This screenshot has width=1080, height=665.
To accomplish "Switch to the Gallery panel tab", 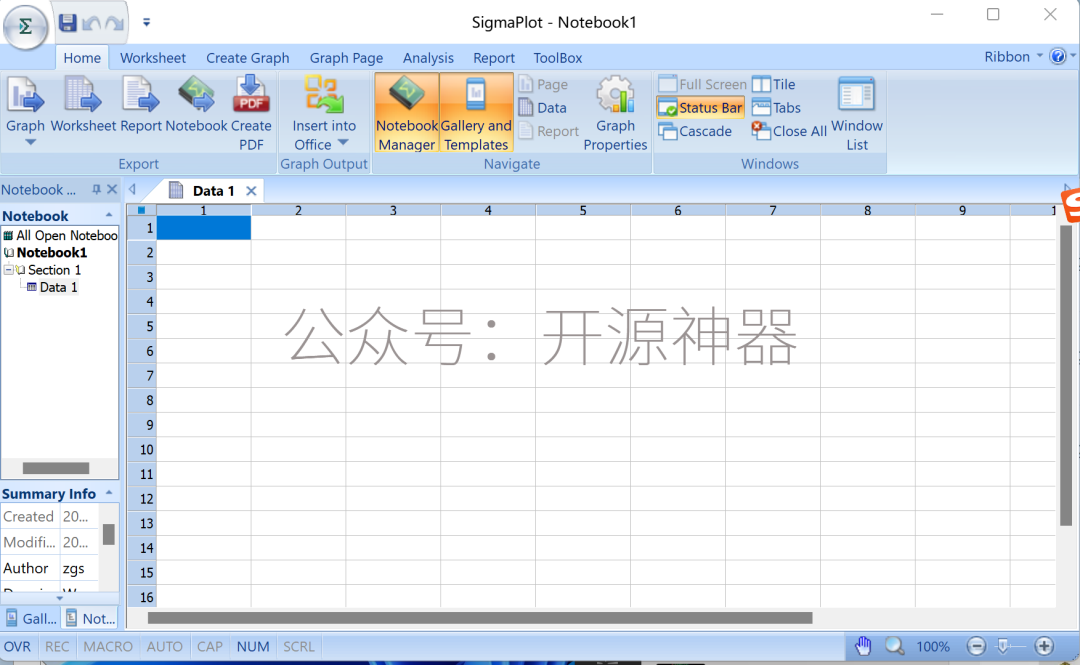I will 32,618.
